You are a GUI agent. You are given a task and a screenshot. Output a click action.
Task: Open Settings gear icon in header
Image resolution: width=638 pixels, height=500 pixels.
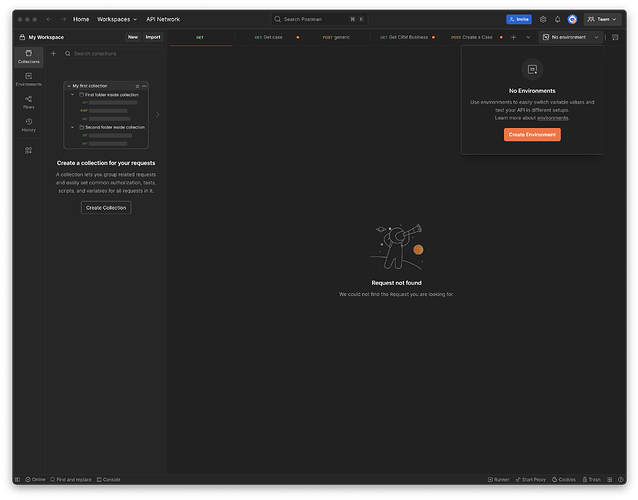(543, 19)
